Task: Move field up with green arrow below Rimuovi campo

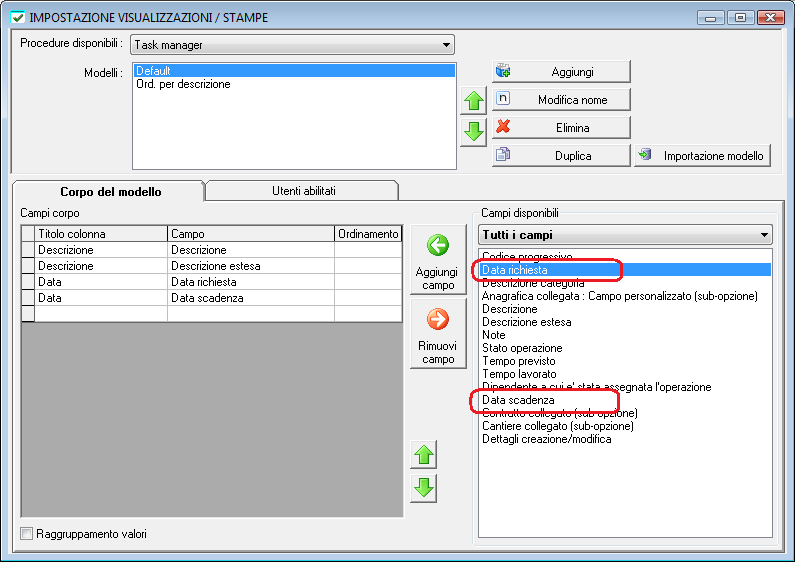Action: [x=424, y=455]
